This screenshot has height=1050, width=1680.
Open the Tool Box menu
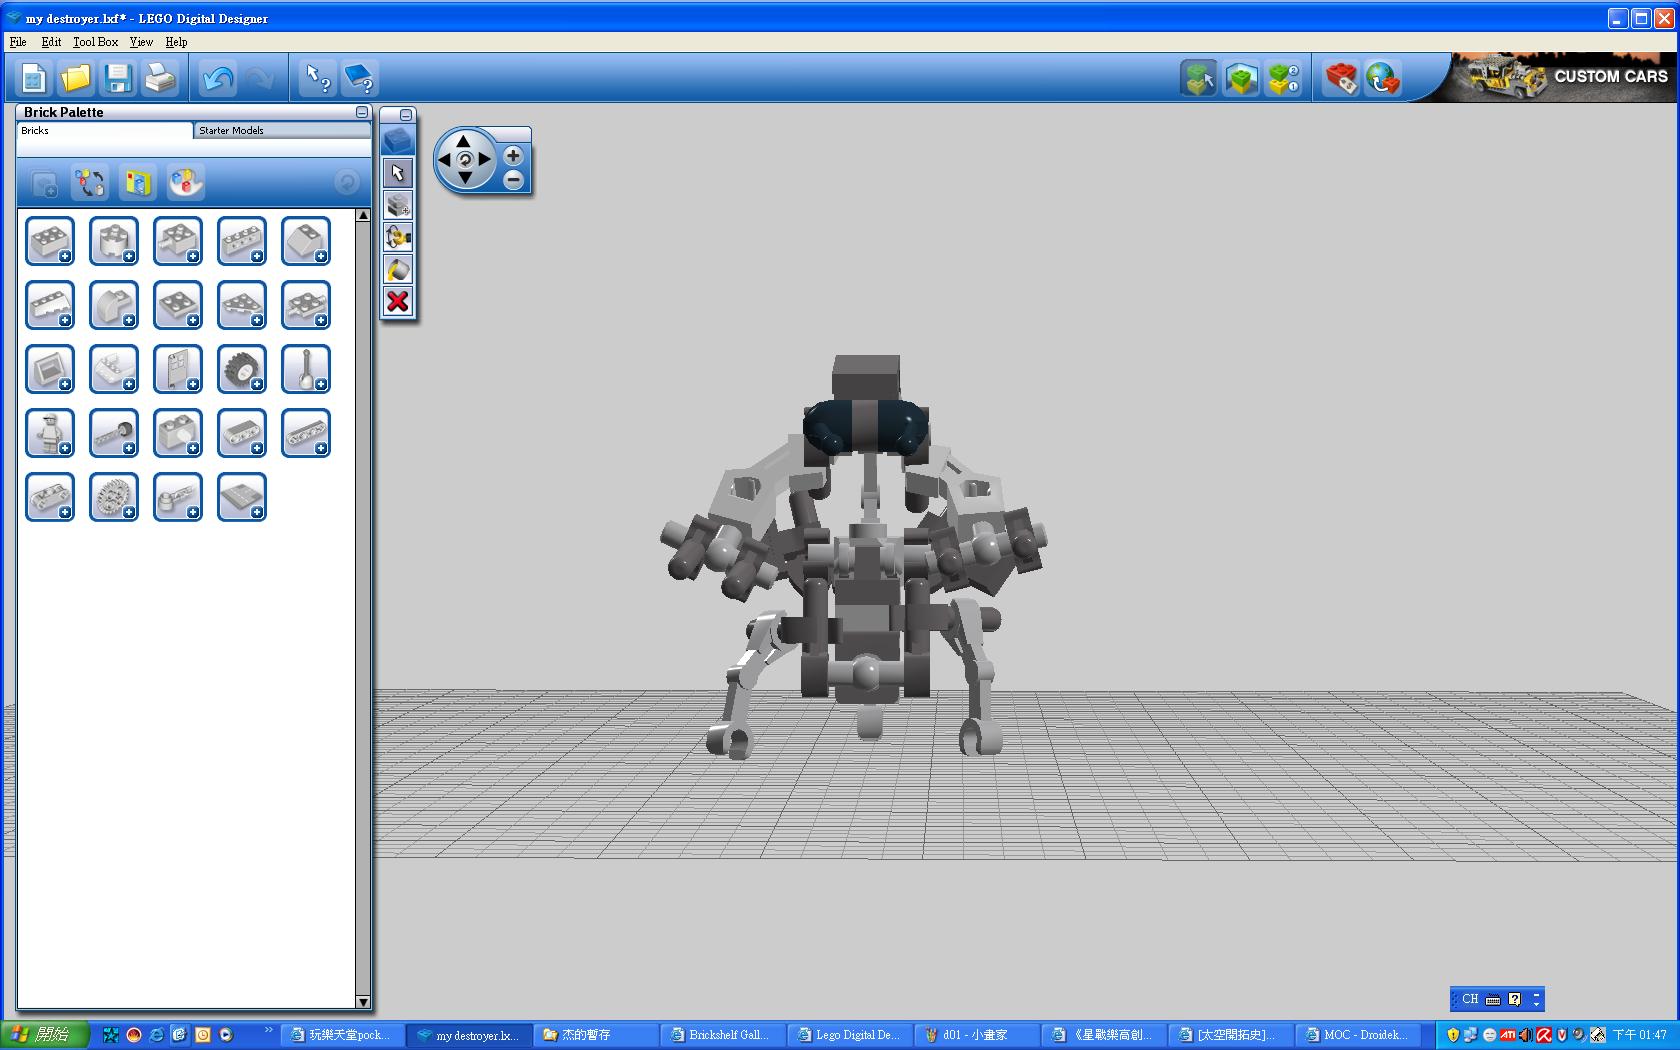[95, 42]
